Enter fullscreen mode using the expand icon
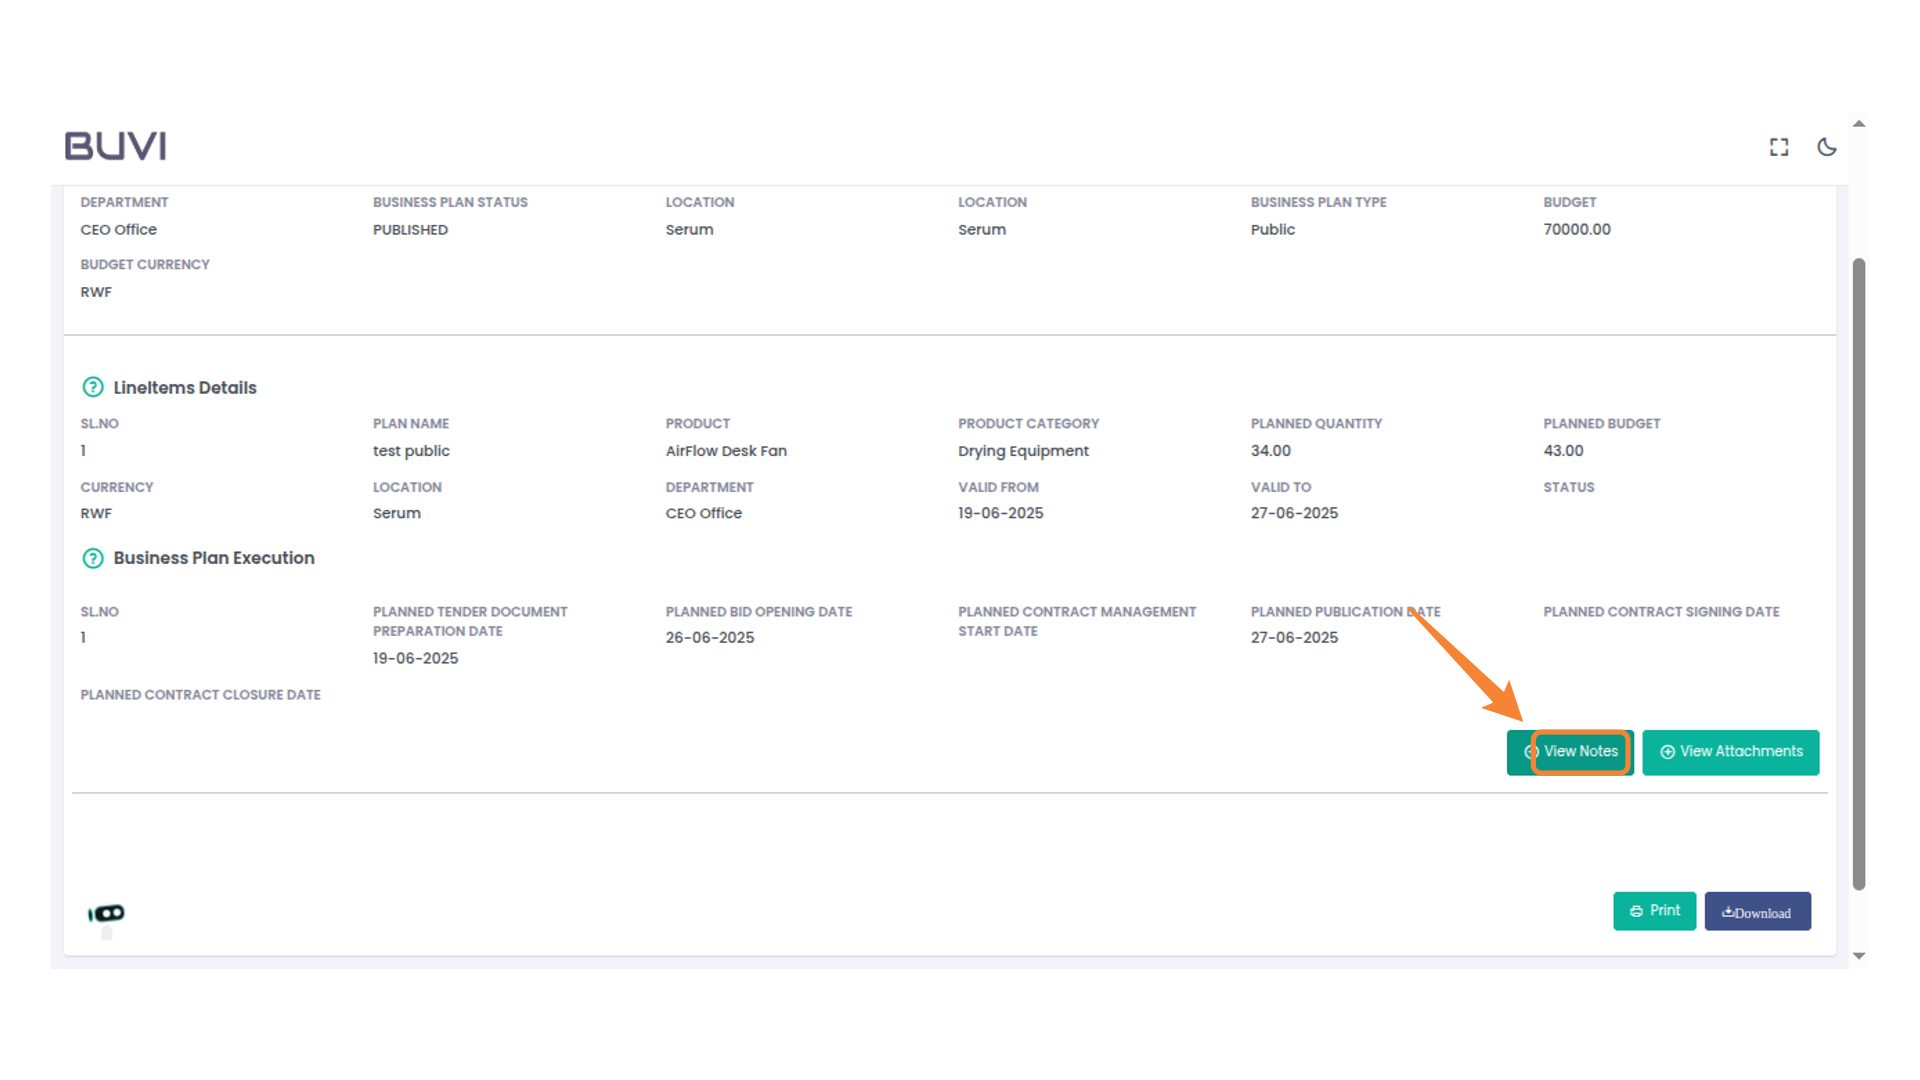The width and height of the screenshot is (1920, 1080). pos(1779,147)
